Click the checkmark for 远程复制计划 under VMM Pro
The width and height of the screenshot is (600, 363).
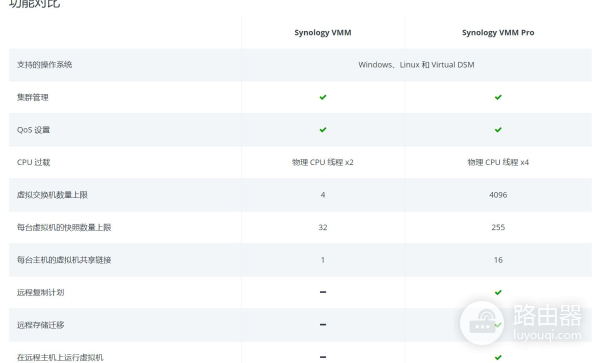click(x=498, y=292)
